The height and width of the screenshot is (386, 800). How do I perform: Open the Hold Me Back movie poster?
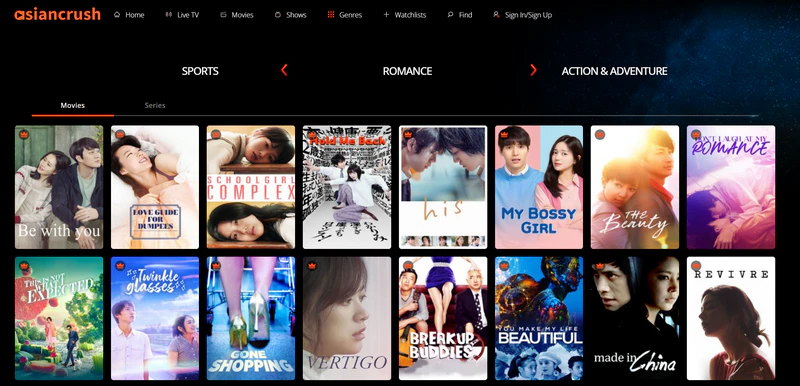pos(347,187)
